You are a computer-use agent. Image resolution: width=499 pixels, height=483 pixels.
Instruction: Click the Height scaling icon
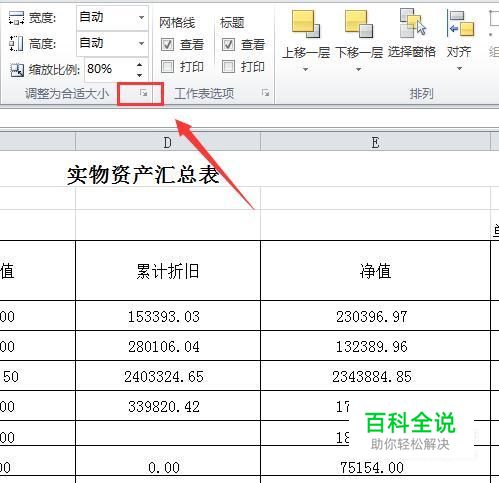tap(16, 43)
